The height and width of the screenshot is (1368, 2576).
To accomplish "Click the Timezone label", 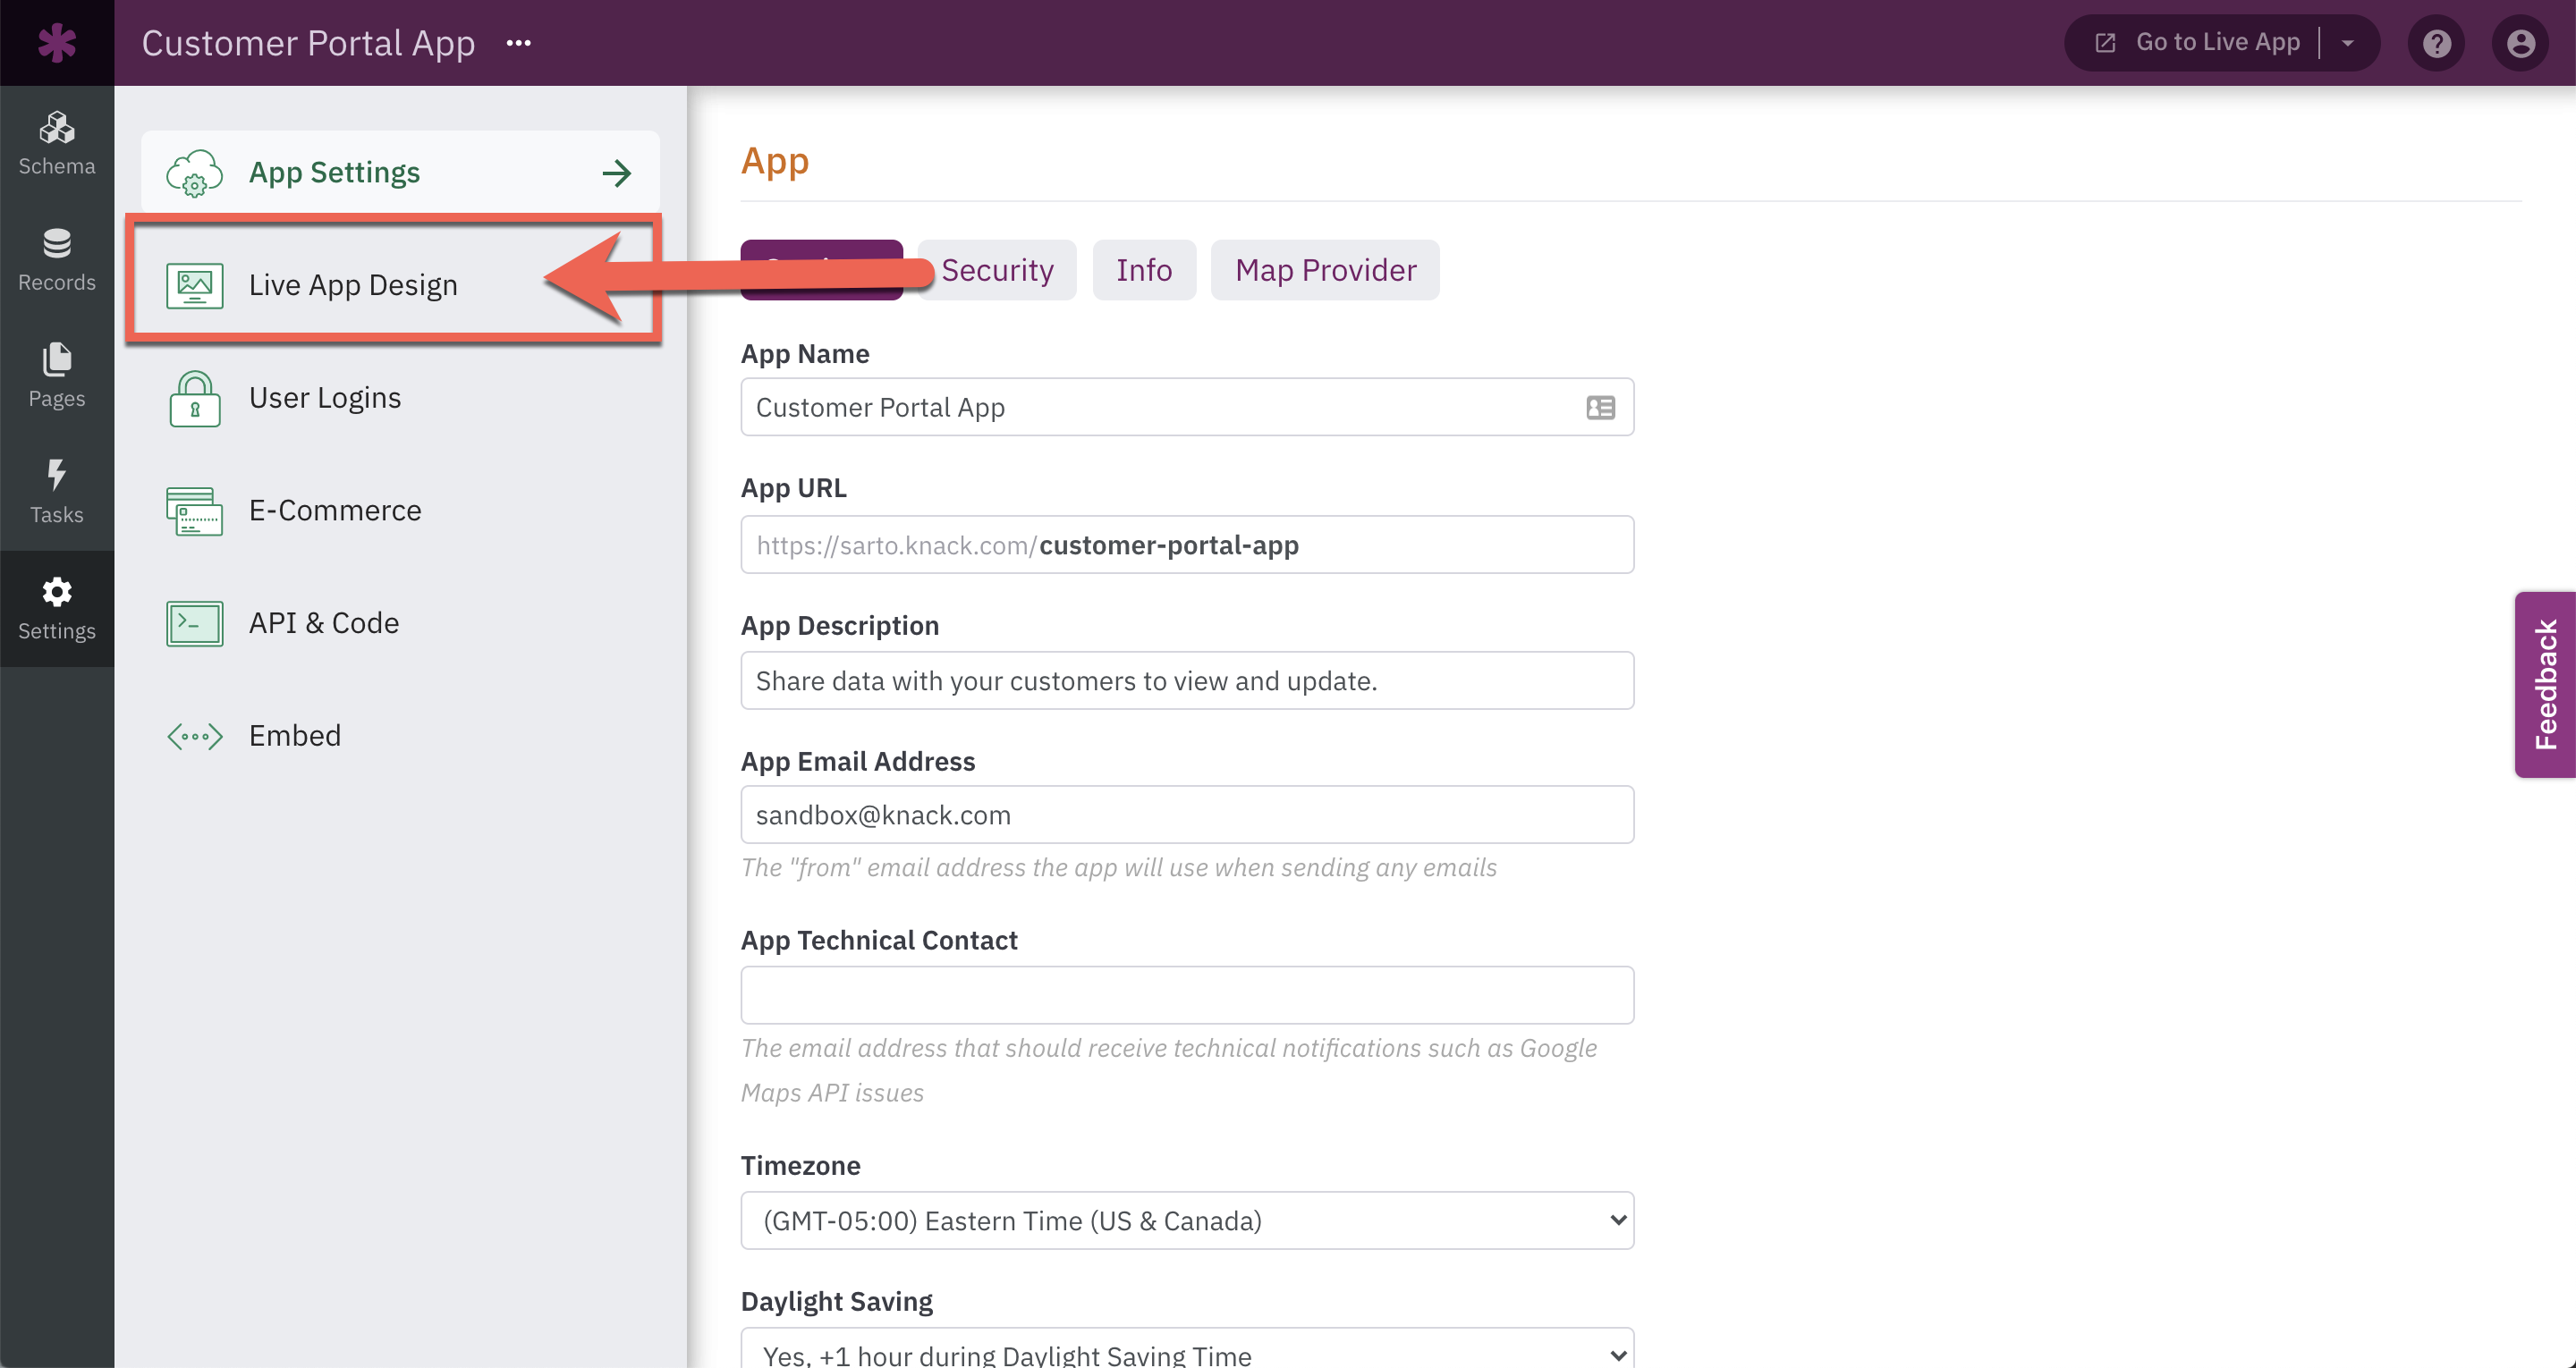I will coord(800,1165).
